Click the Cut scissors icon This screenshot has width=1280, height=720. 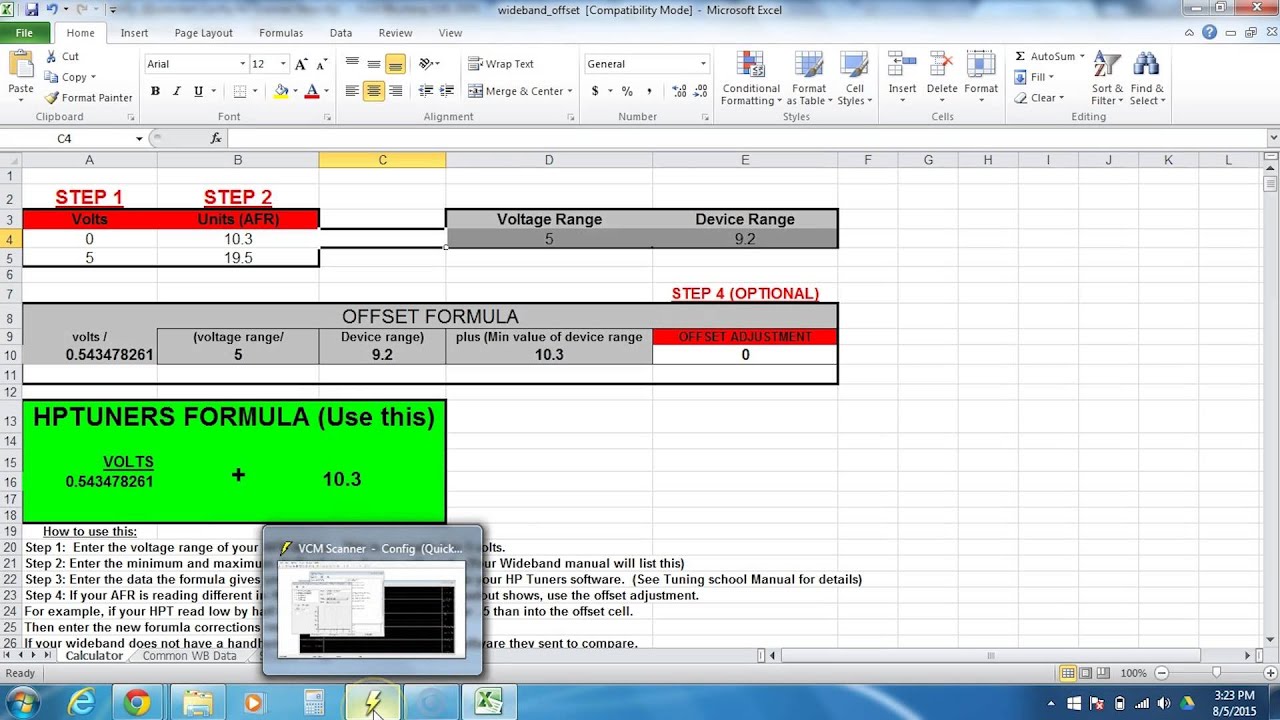tap(50, 57)
